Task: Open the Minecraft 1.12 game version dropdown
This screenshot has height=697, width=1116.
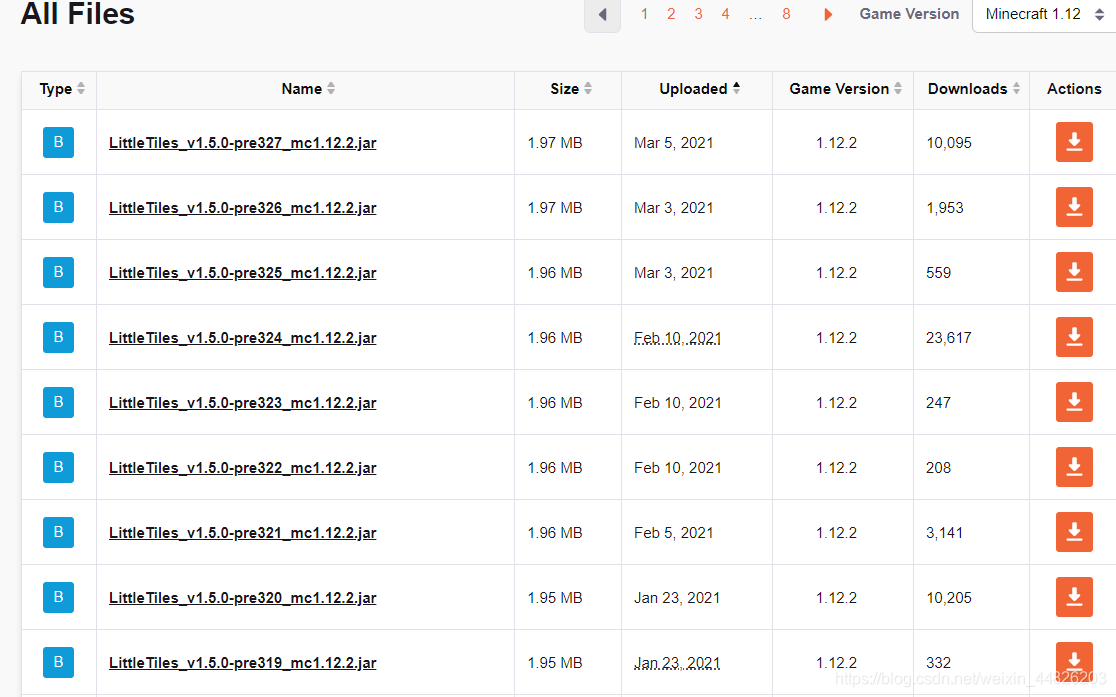Action: pos(1043,14)
